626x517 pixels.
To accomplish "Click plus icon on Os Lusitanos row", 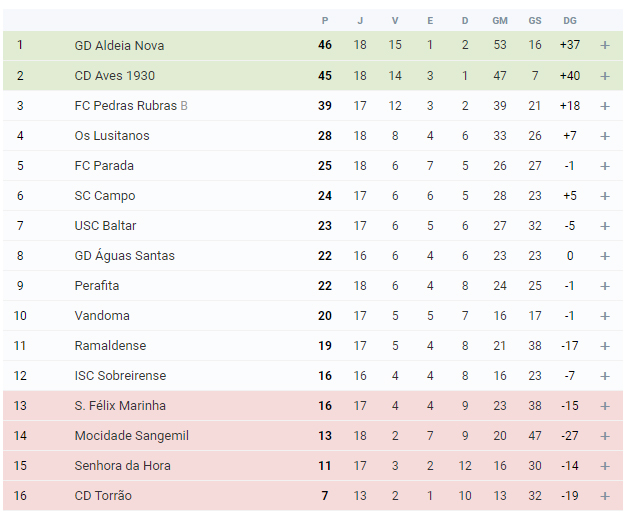I will (x=604, y=136).
